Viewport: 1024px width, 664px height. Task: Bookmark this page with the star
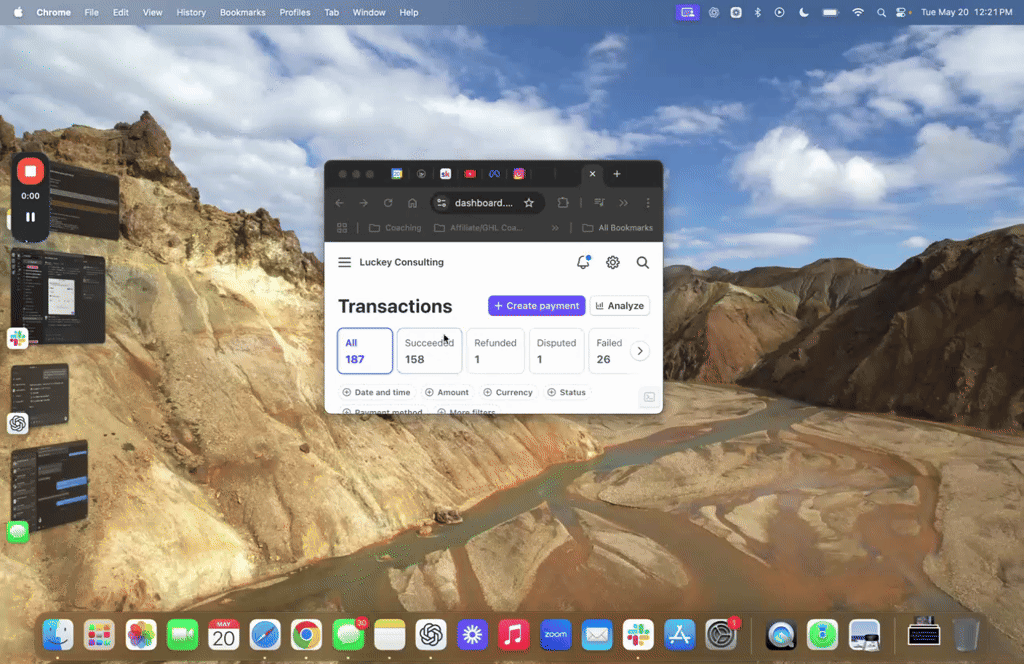[529, 203]
